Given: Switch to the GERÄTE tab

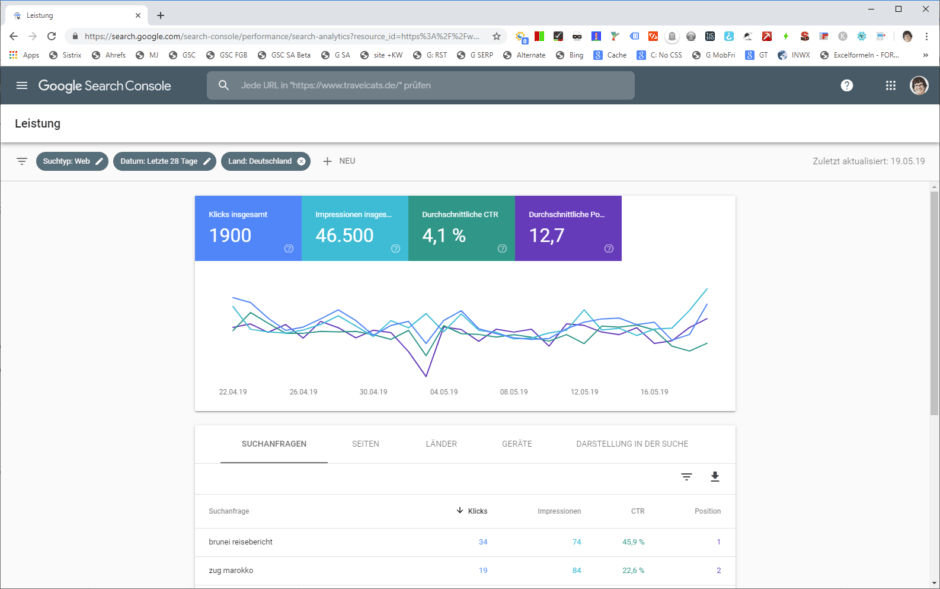Looking at the screenshot, I should pyautogui.click(x=517, y=444).
